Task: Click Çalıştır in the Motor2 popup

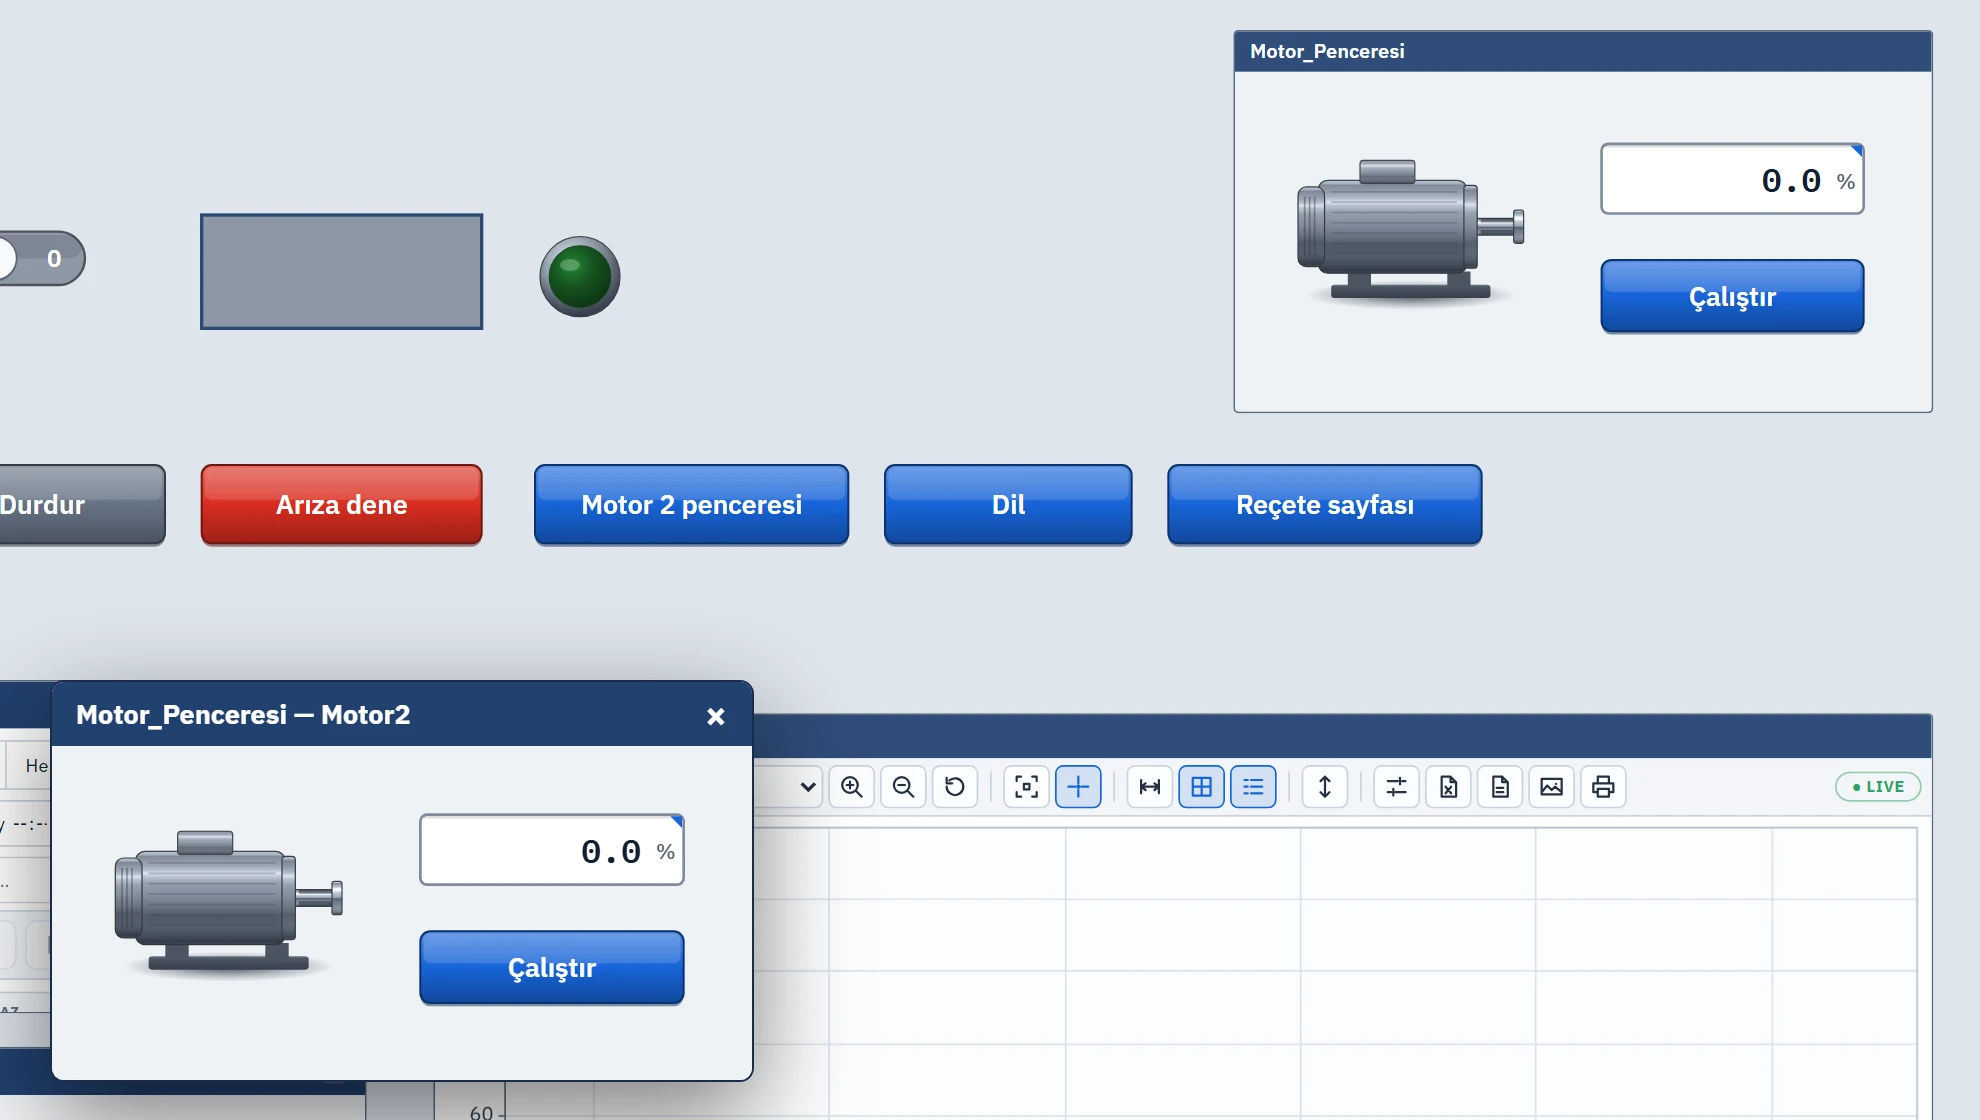Action: (552, 968)
